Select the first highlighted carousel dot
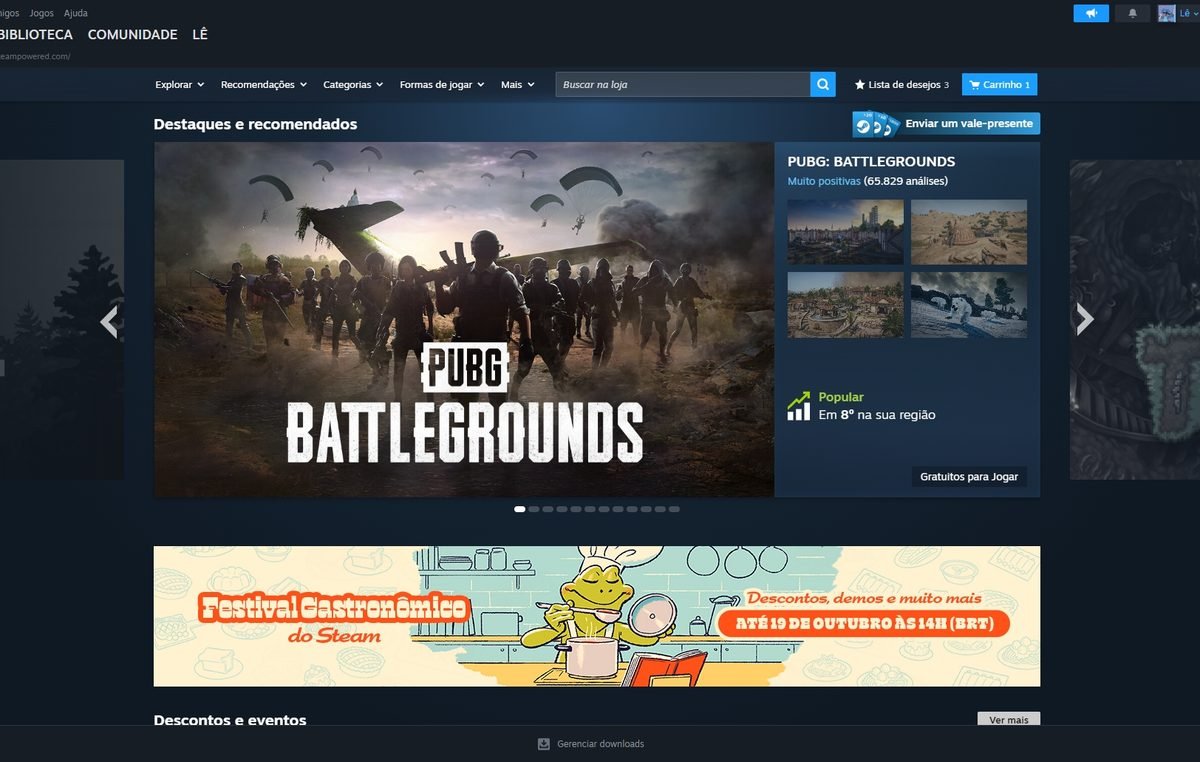Screen dimensions: 1200x762 (520, 509)
